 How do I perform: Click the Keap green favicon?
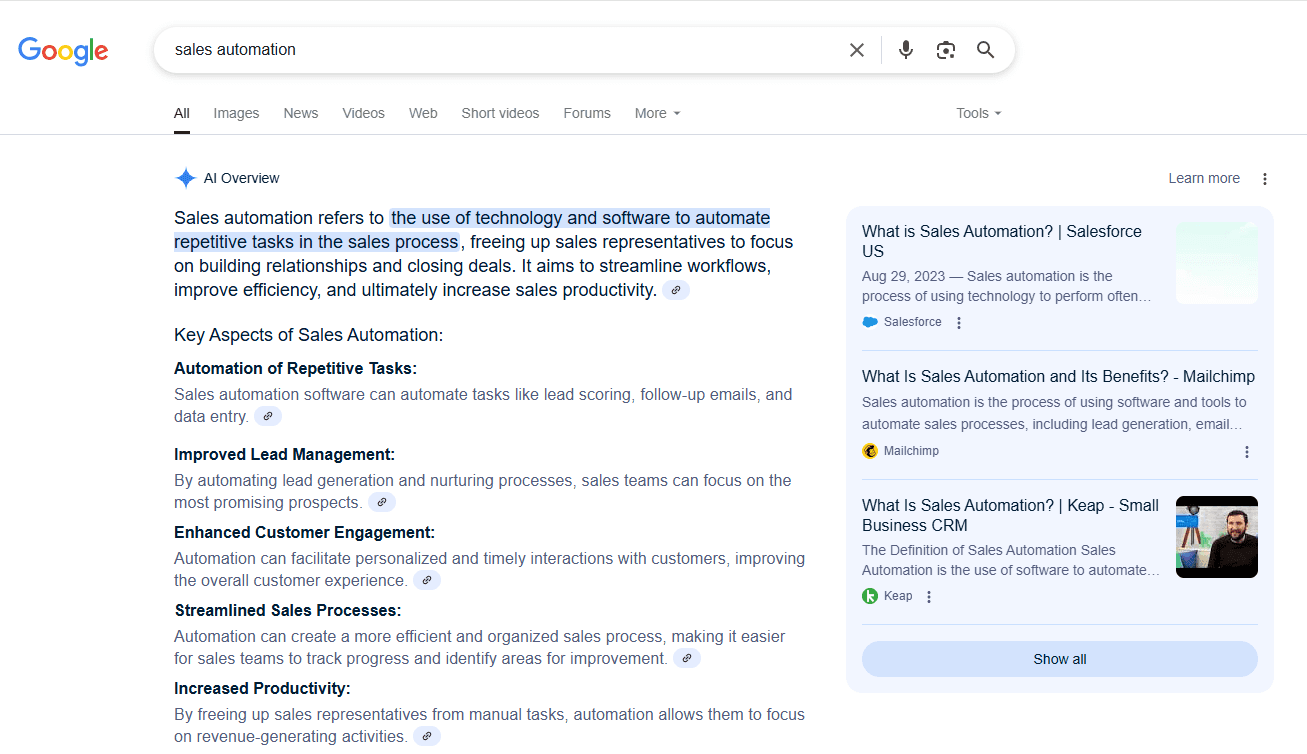pos(870,596)
